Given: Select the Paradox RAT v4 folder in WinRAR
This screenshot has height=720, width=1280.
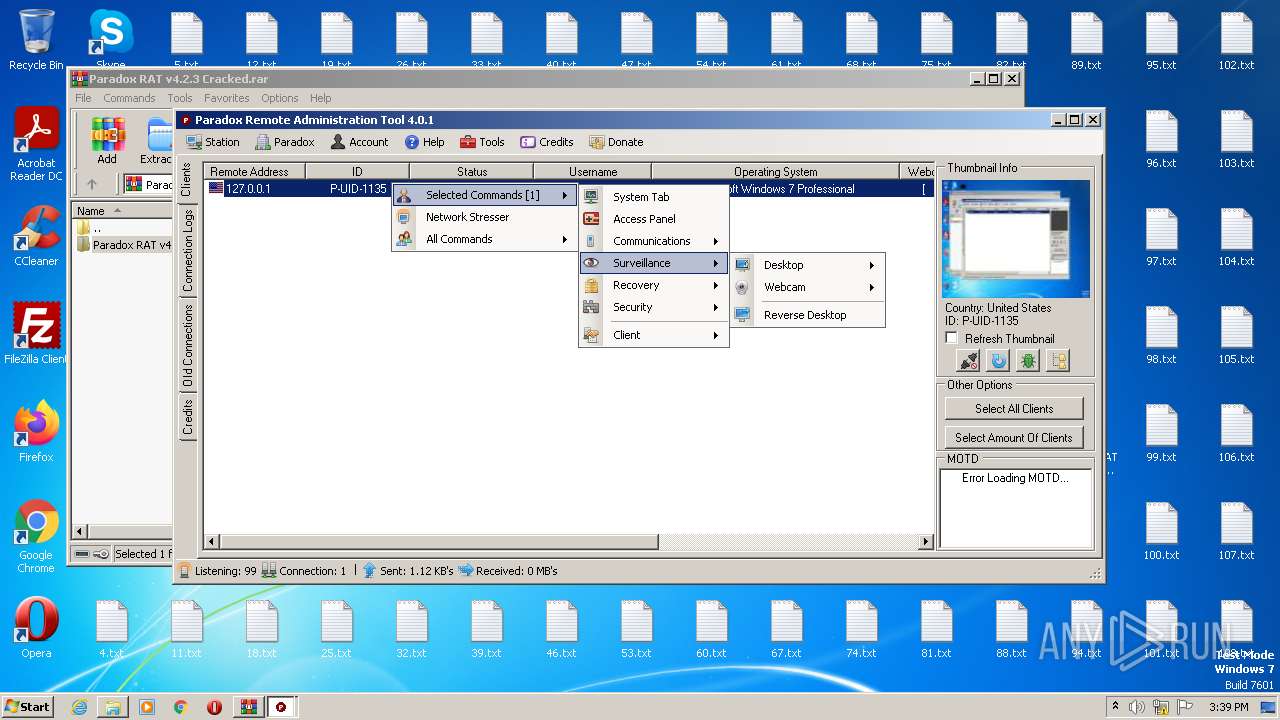Looking at the screenshot, I should (x=124, y=245).
